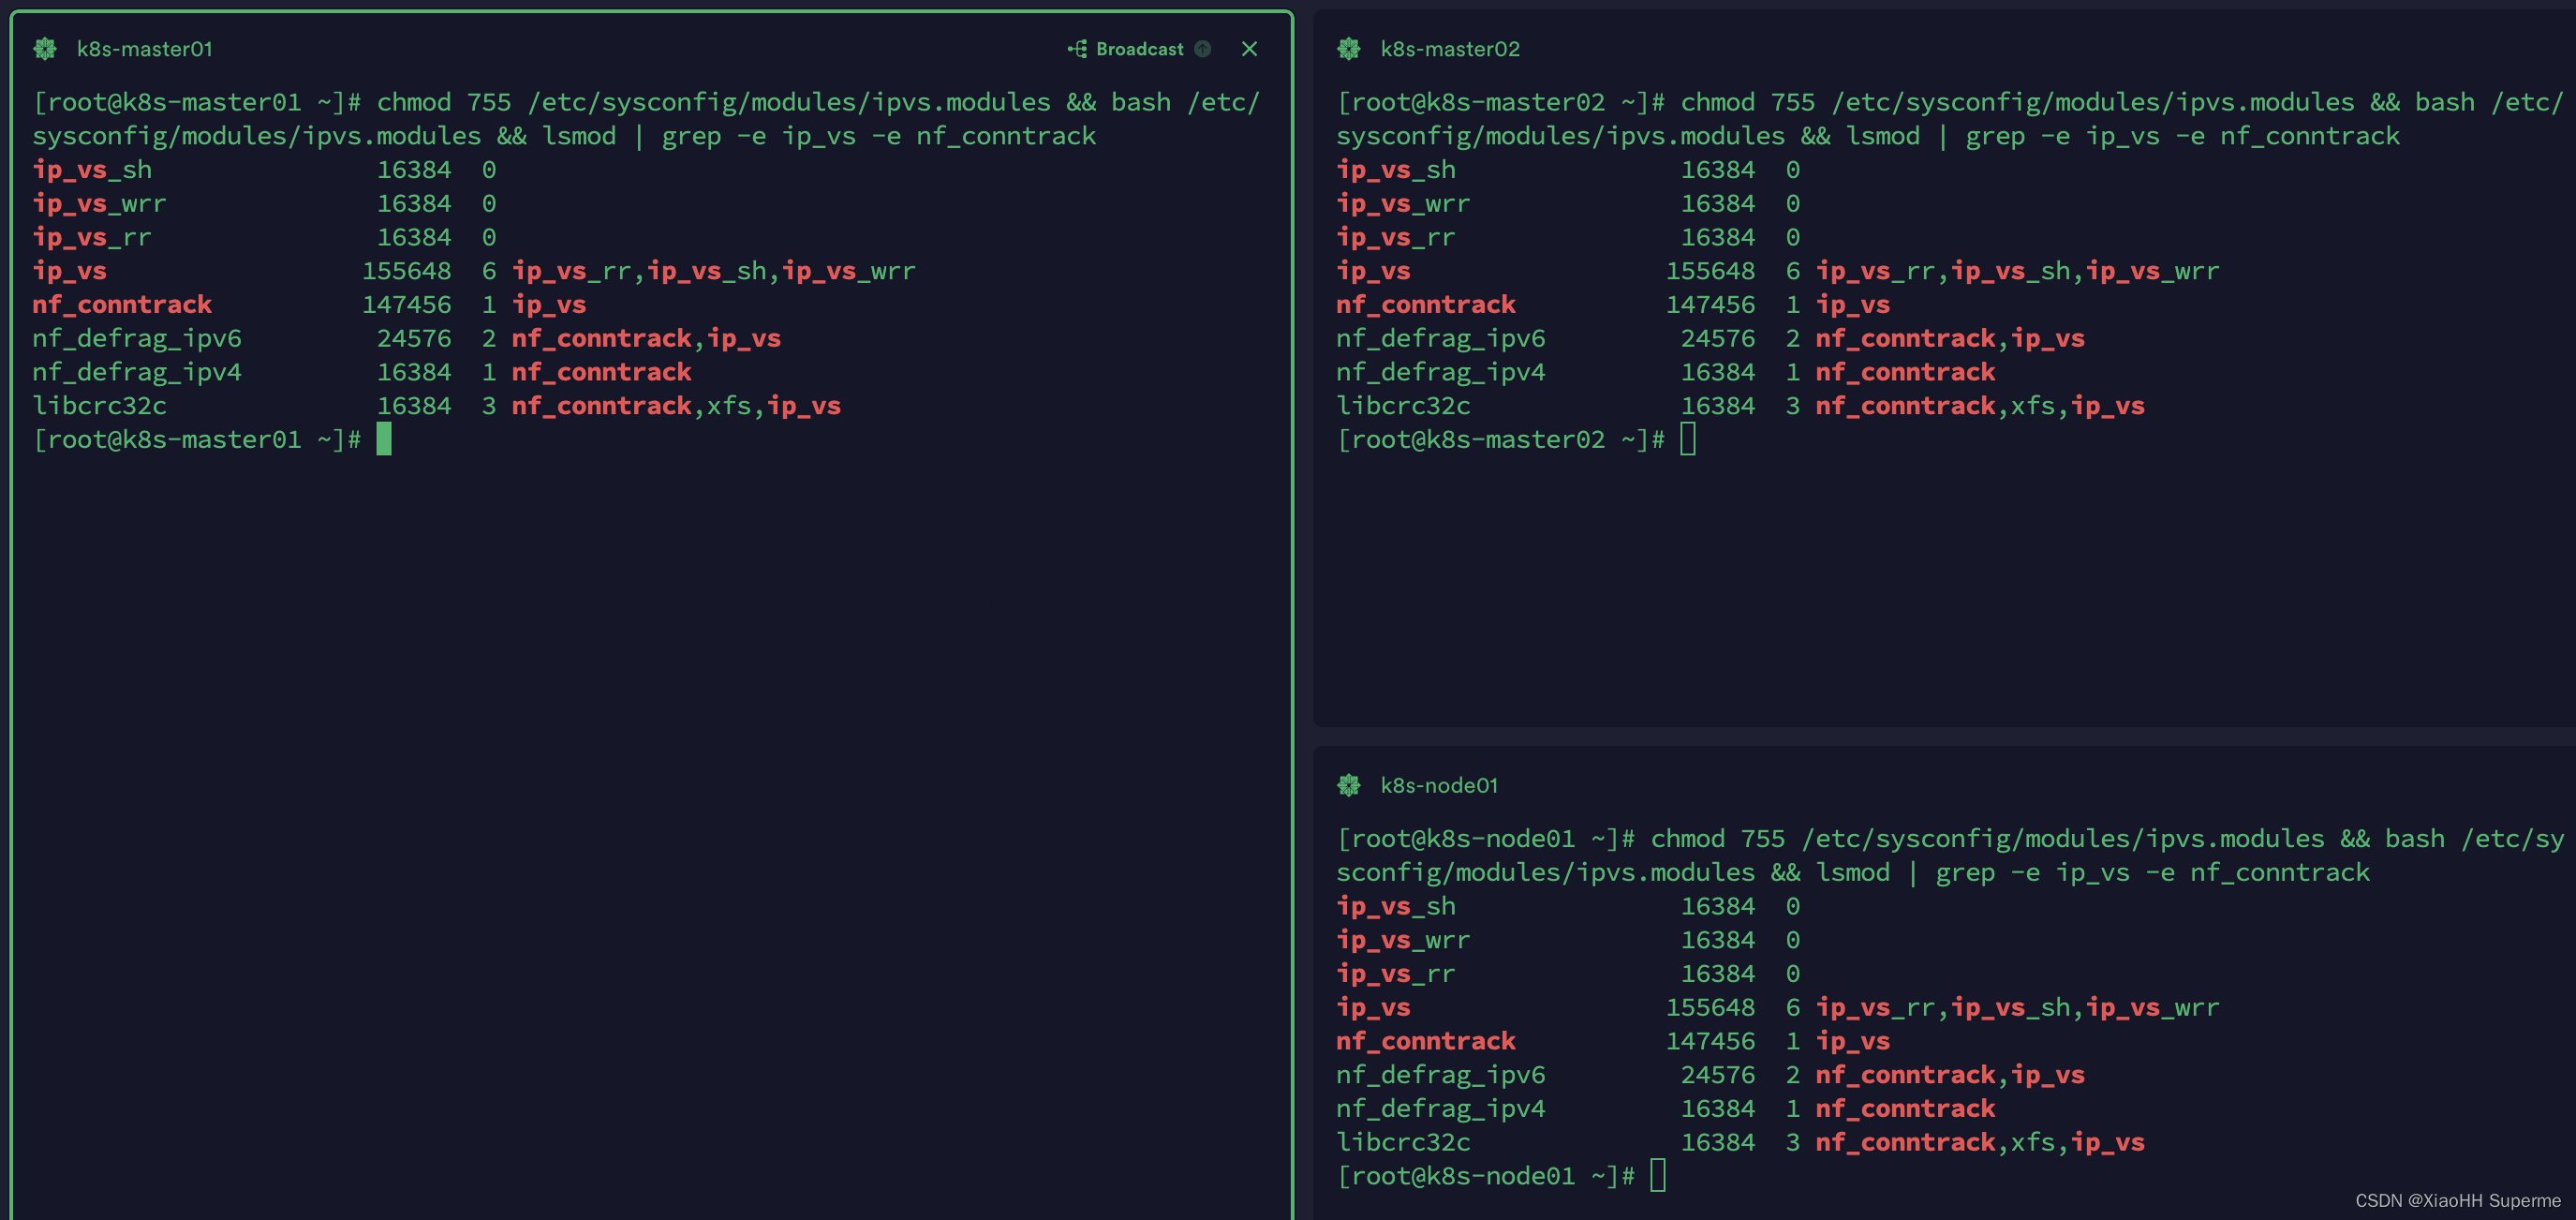2576x1220 pixels.
Task: Click libcrc32c in k8s-node01
Action: point(1404,1142)
